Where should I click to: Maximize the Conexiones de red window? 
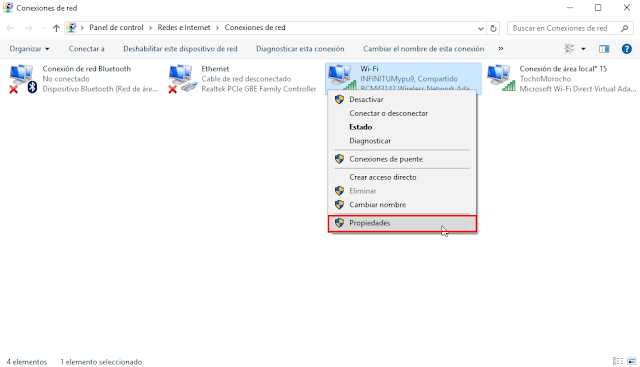pos(598,8)
